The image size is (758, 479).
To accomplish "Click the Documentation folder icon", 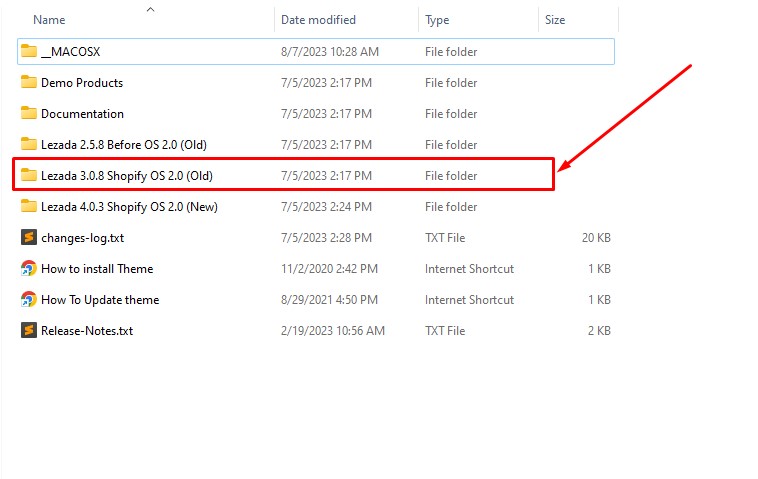I will point(29,113).
